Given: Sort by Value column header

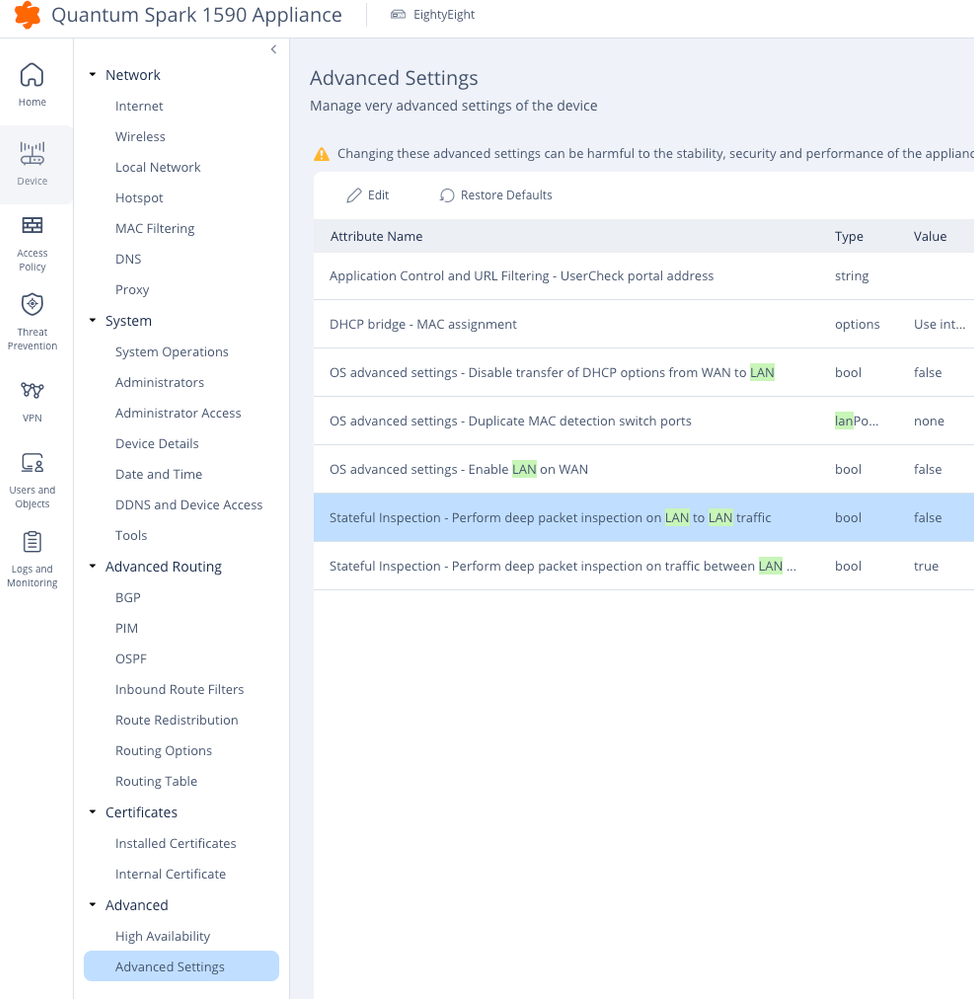Looking at the screenshot, I should (929, 236).
